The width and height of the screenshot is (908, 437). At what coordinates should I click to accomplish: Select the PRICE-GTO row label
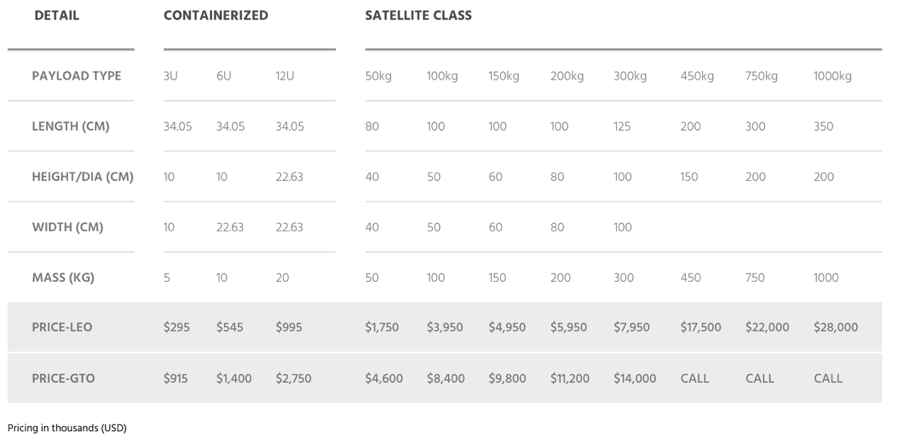[63, 379]
